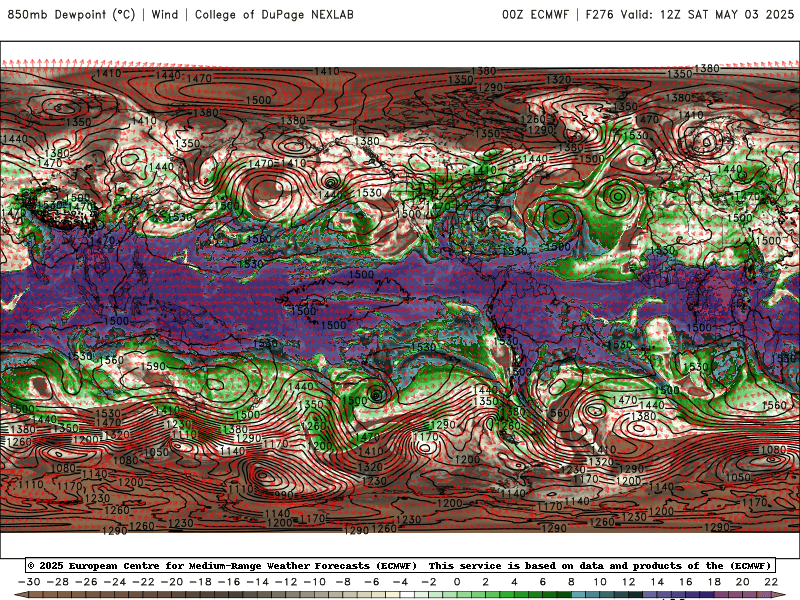Click the 'Wind' label in the header
Image resolution: width=800 pixels, height=600 pixels.
pyautogui.click(x=165, y=14)
